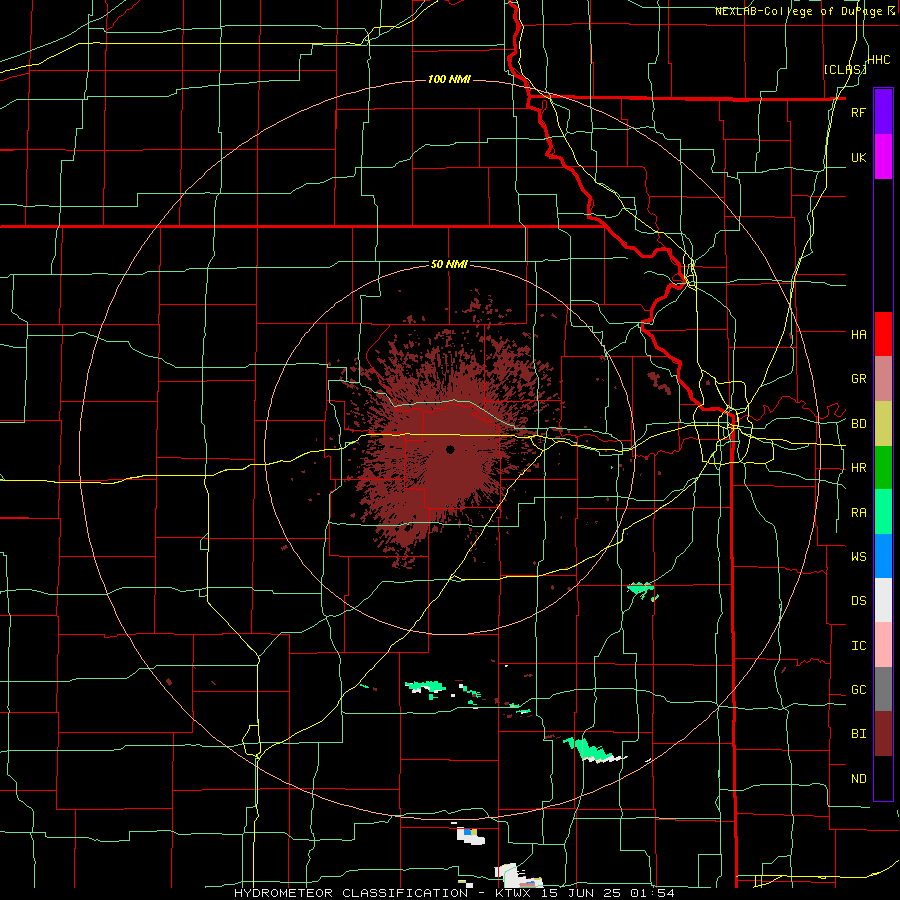Click the white DS legend color swatch
Screen dimensions: 900x900
[x=883, y=600]
